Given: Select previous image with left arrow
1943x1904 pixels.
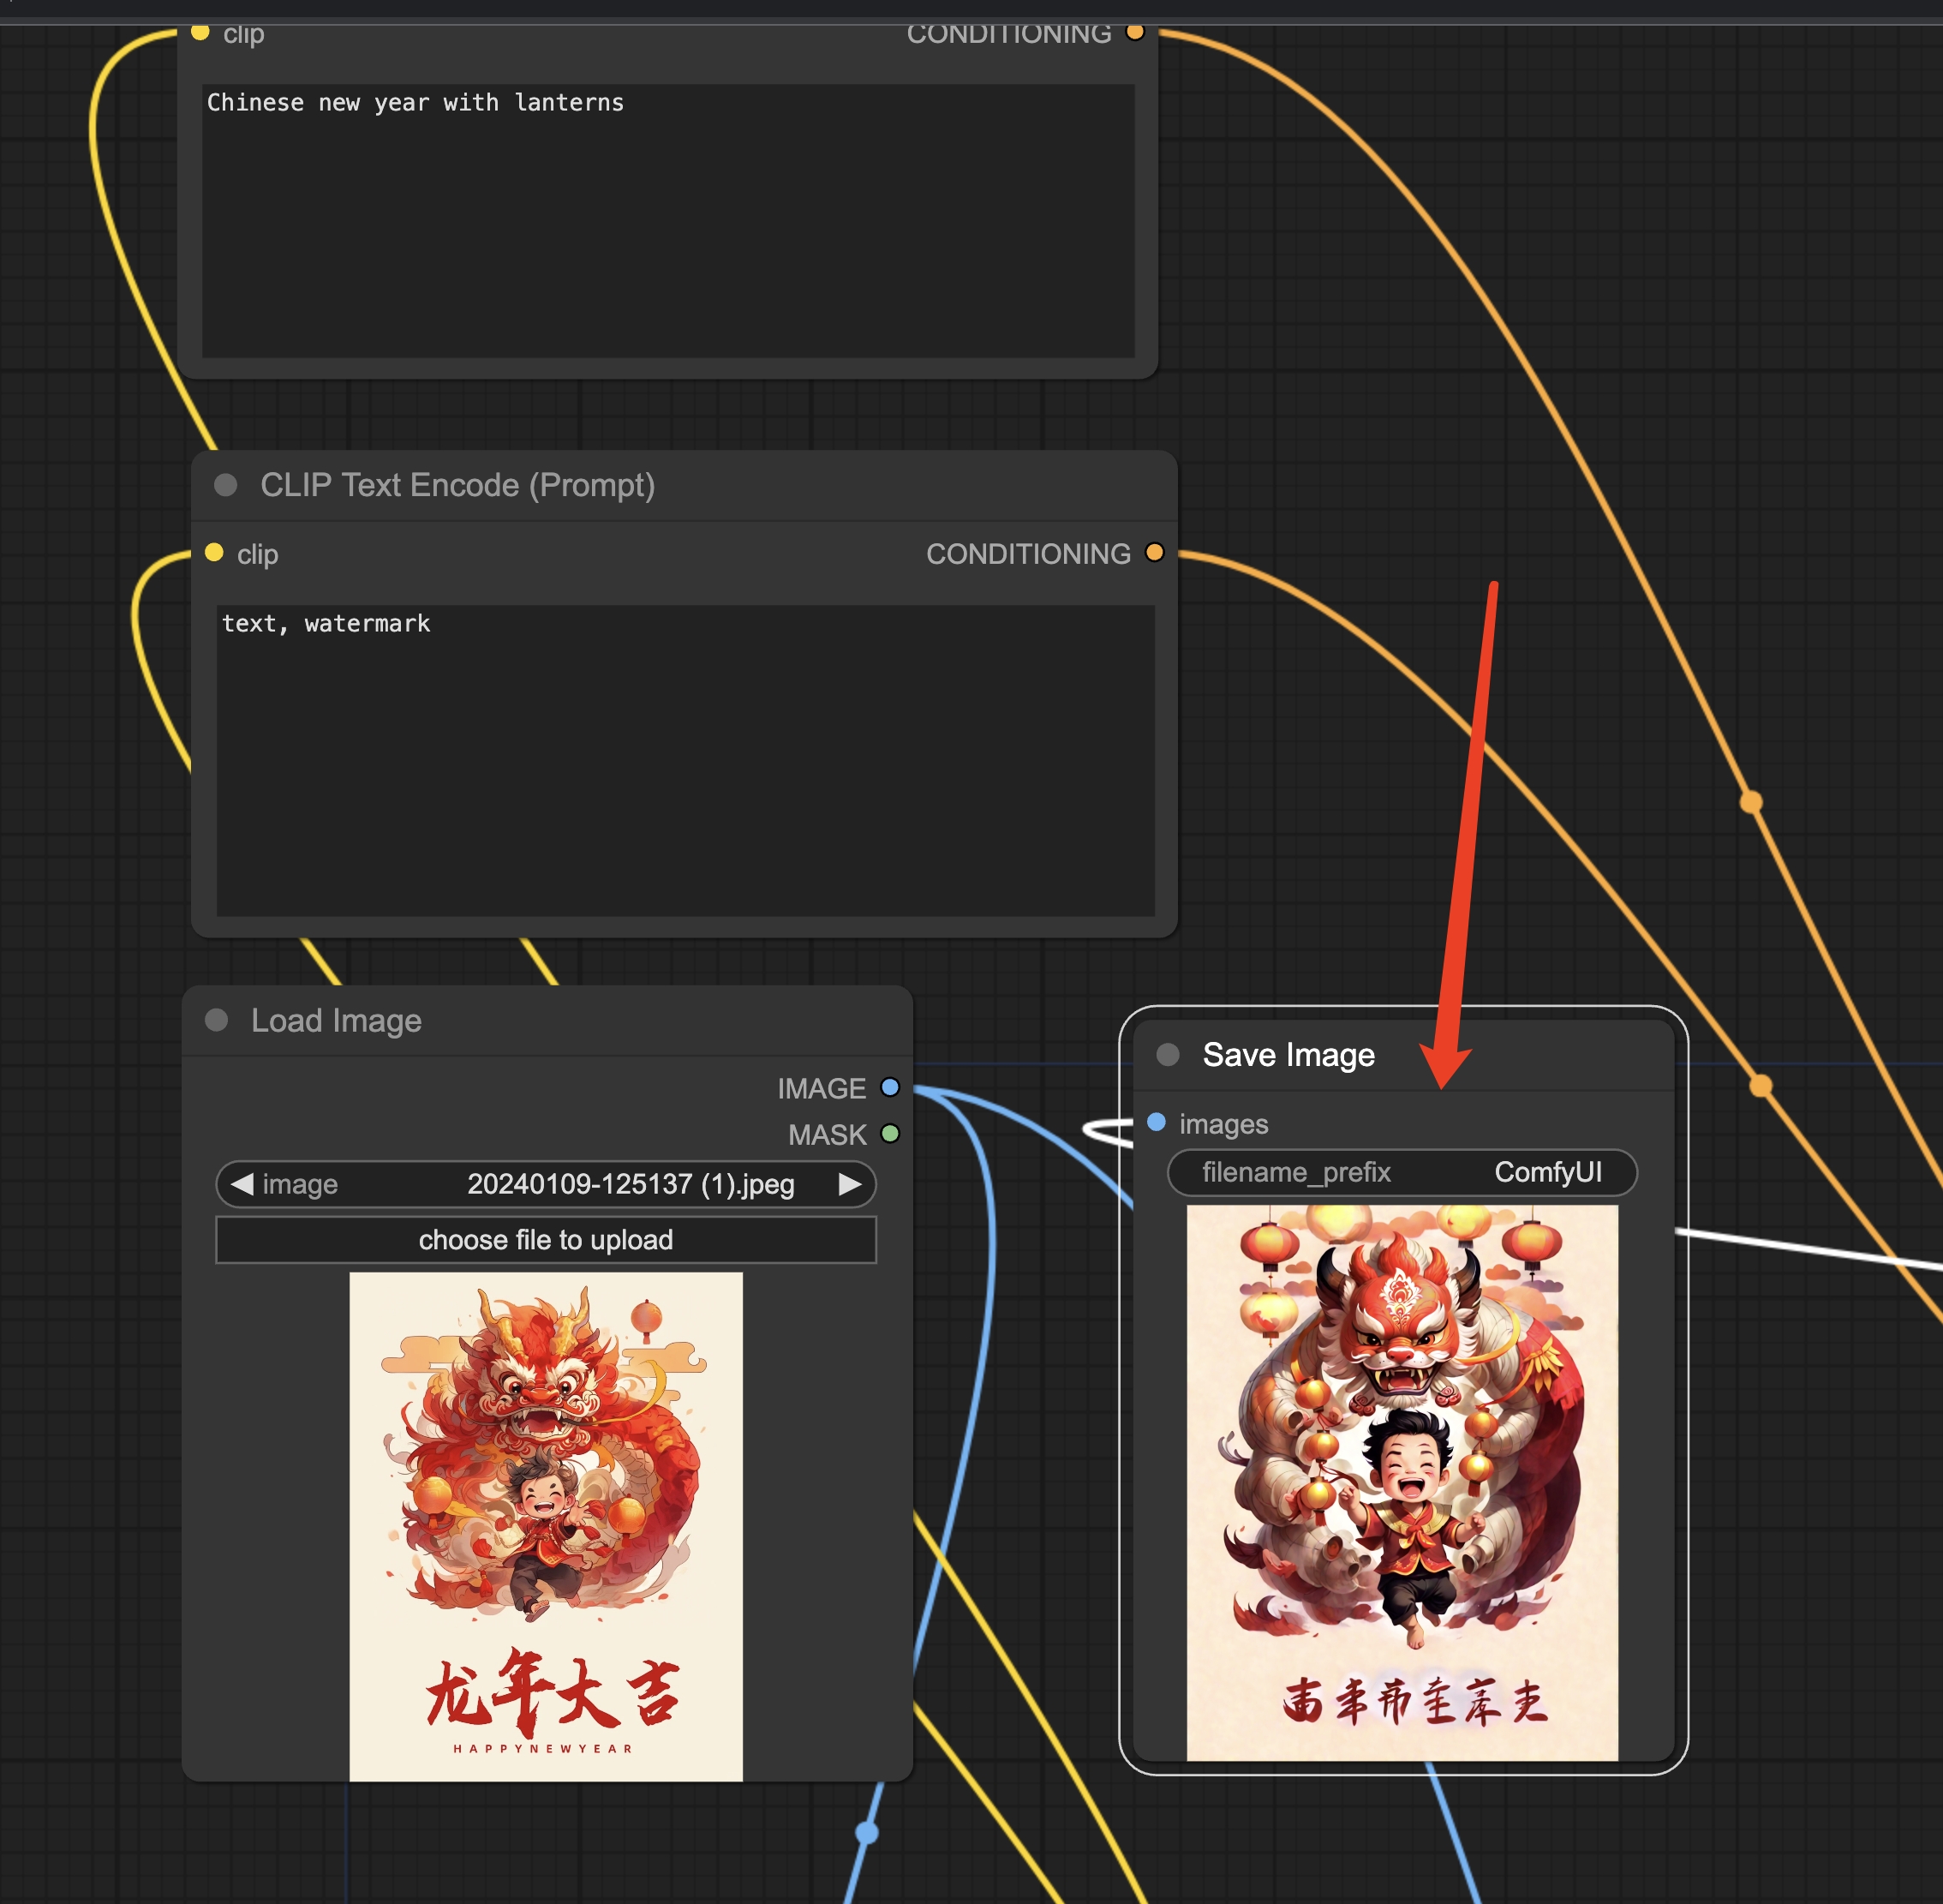Looking at the screenshot, I should 242,1184.
